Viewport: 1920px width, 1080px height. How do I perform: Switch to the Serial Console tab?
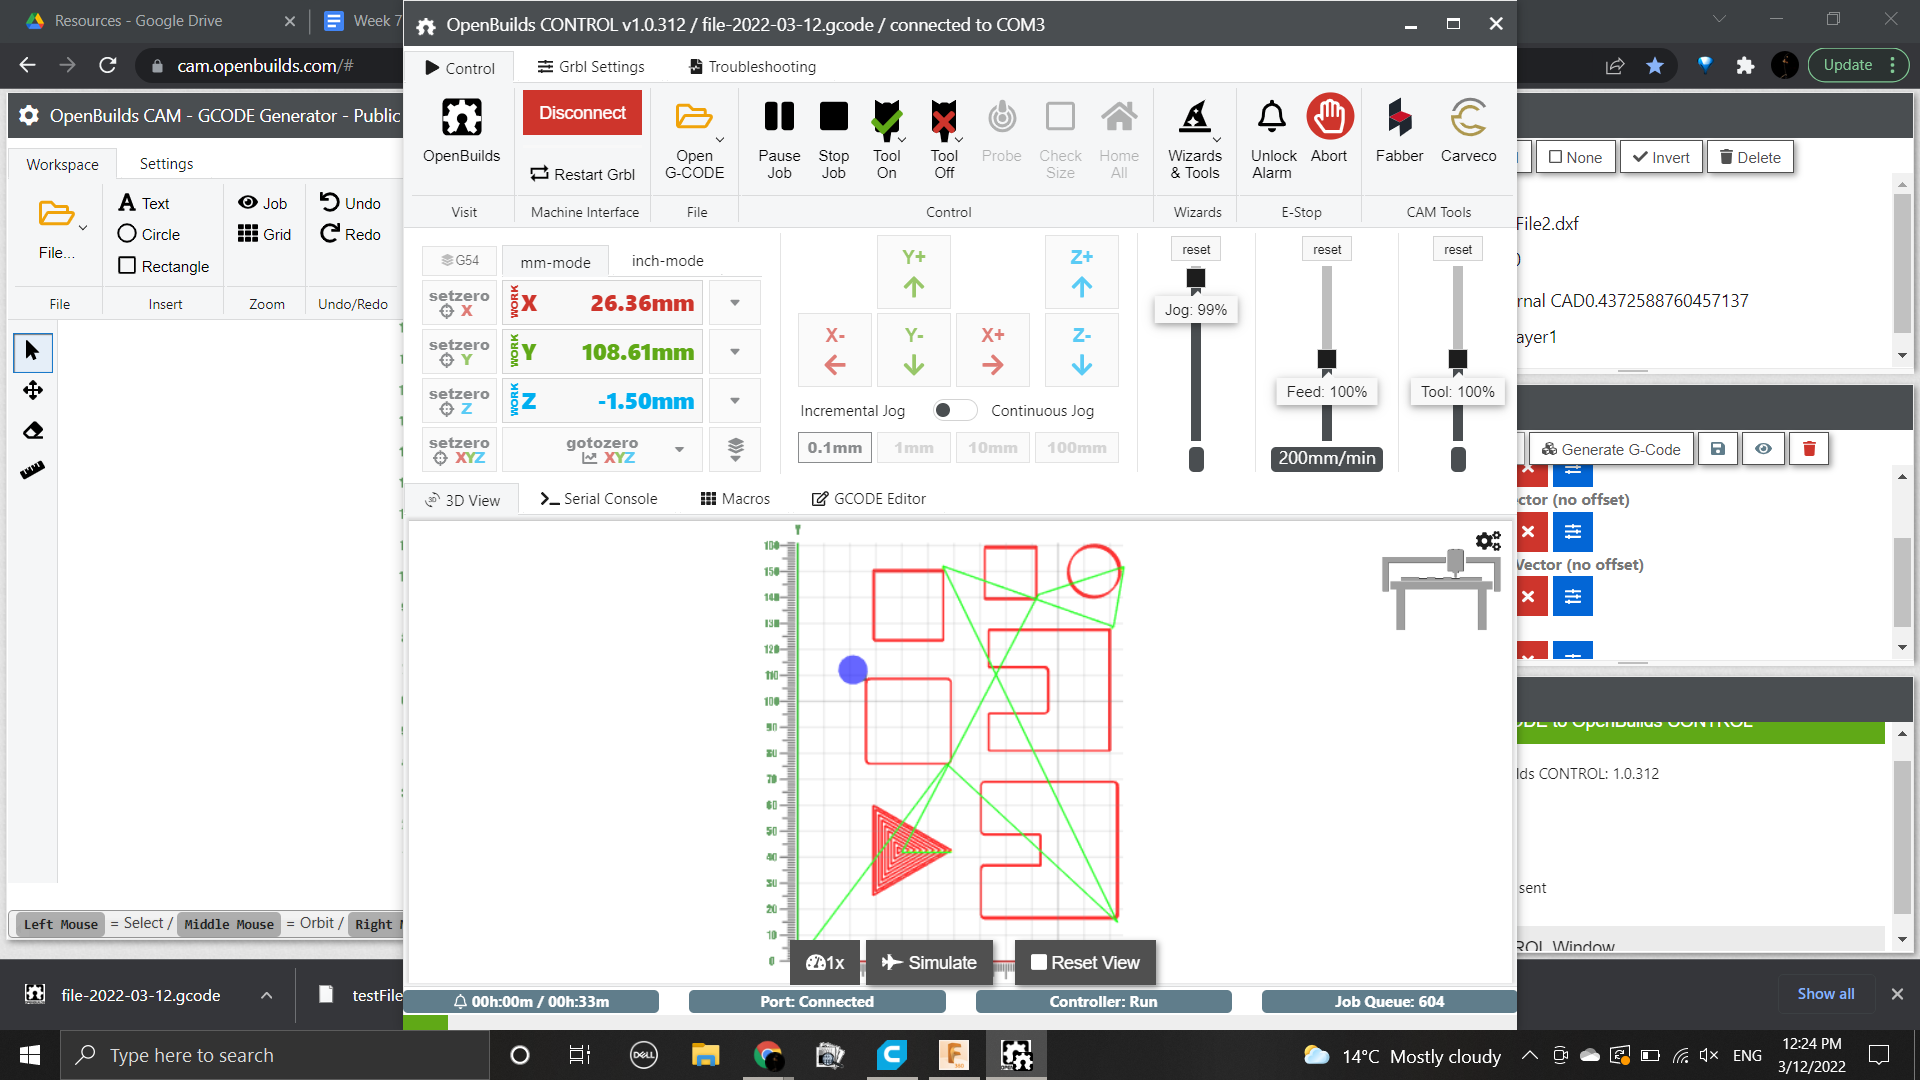tap(598, 499)
